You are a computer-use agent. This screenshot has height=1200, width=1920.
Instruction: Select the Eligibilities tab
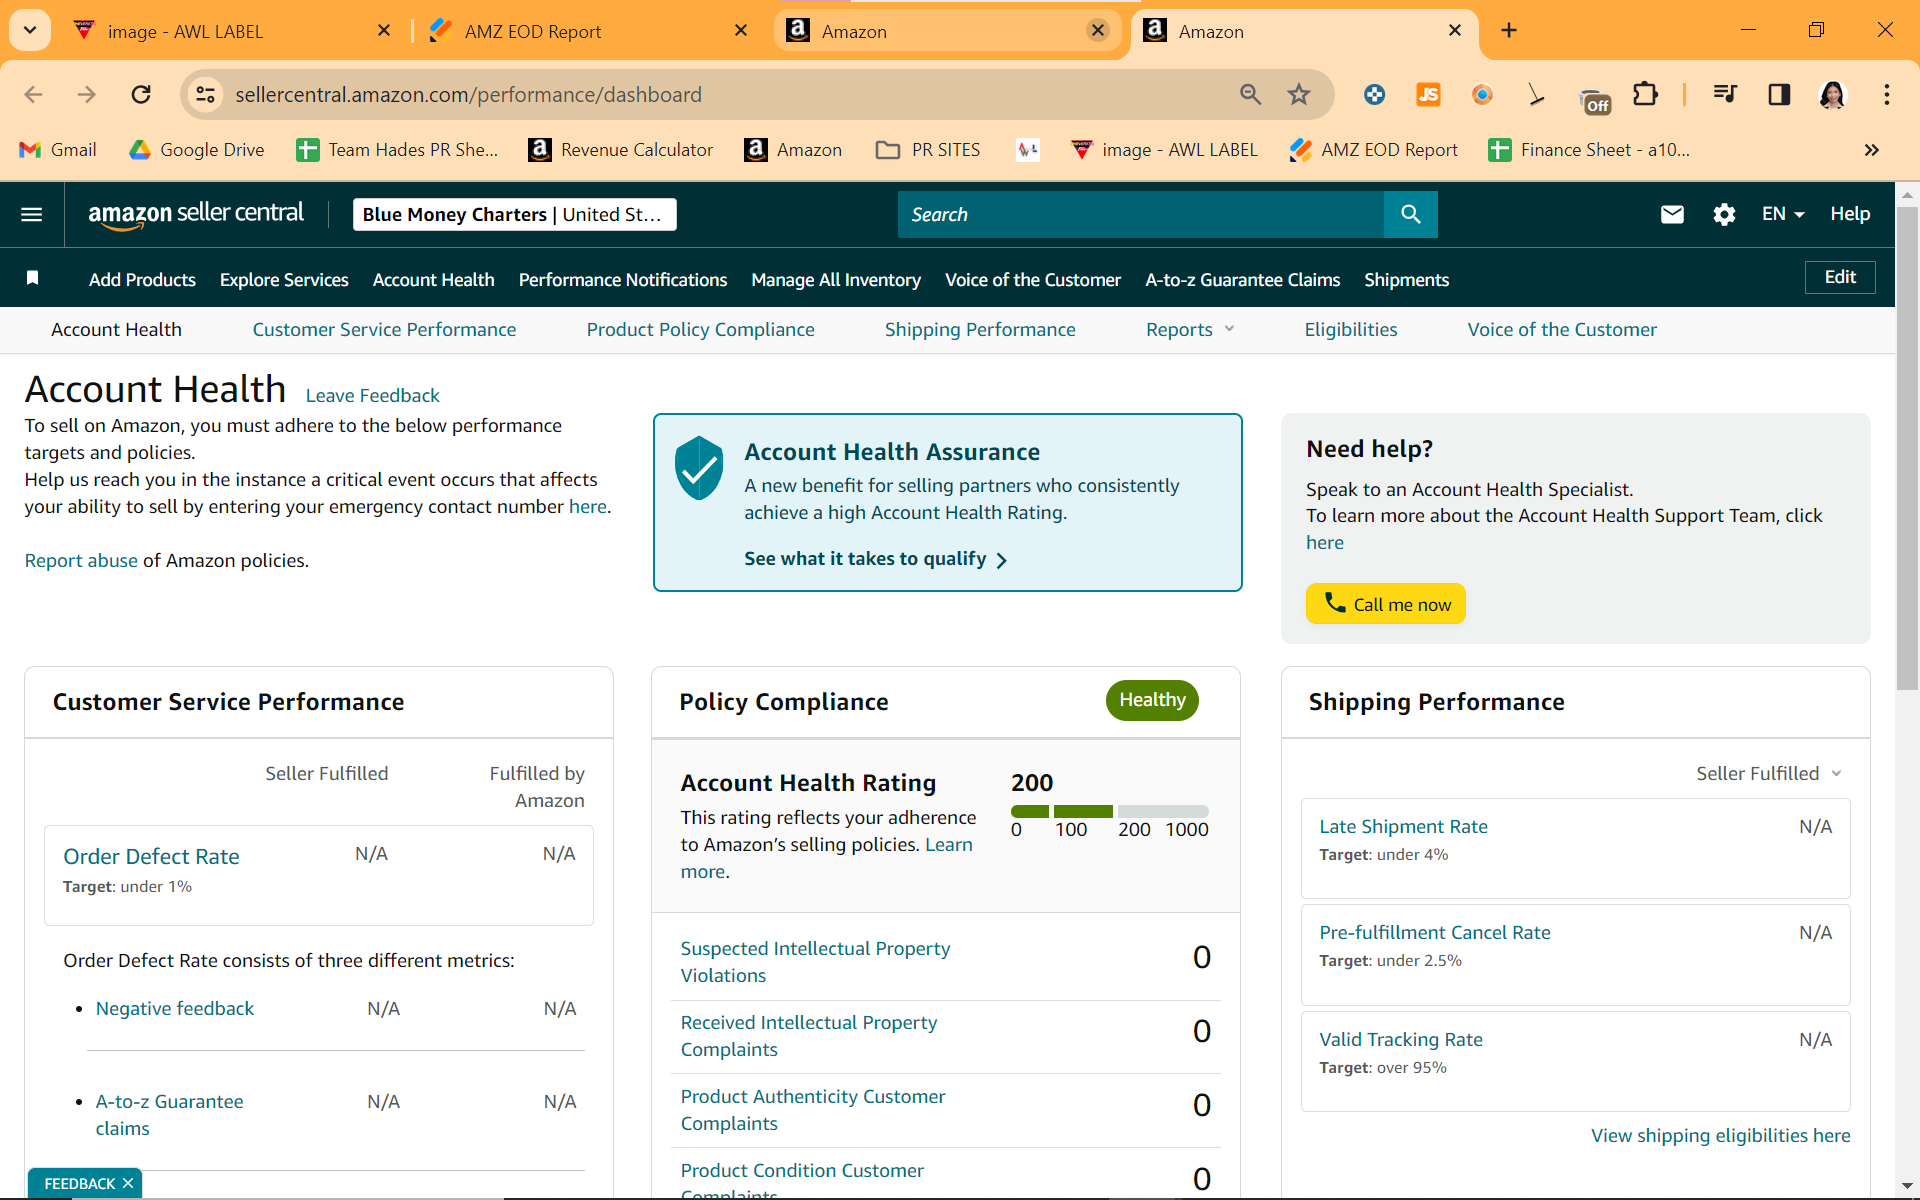point(1350,330)
